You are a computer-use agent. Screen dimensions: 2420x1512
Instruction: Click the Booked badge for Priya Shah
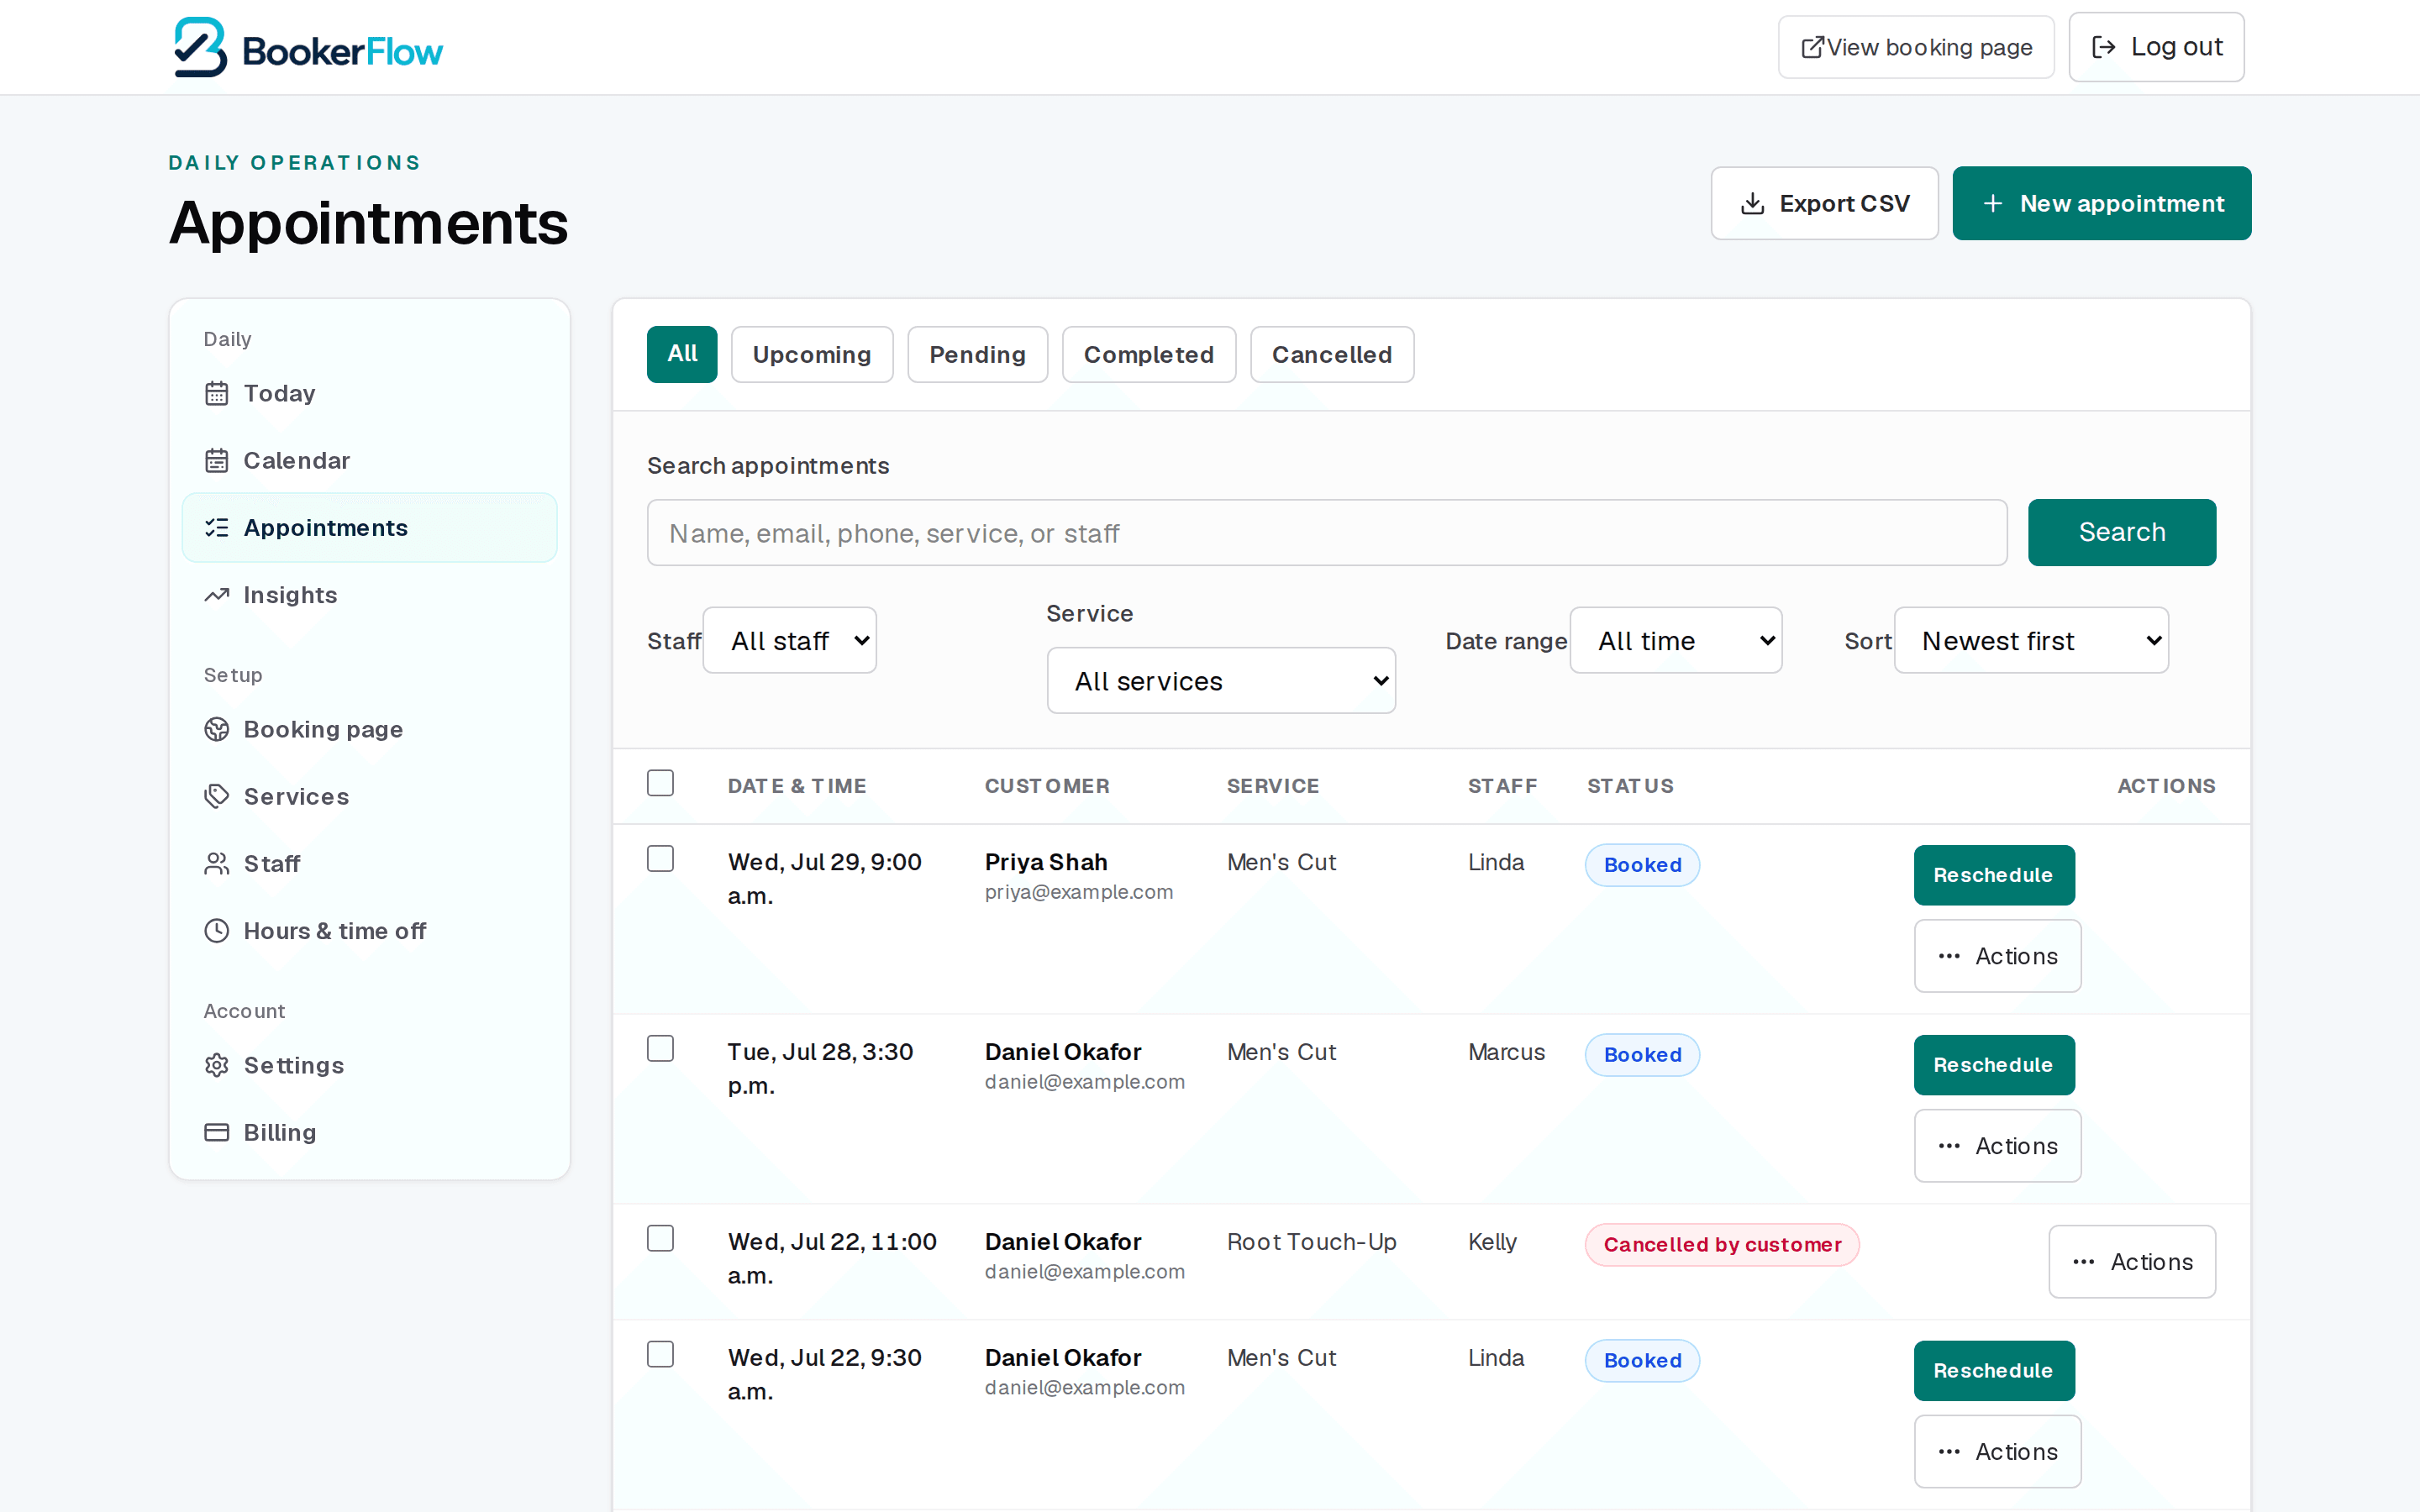[1642, 865]
